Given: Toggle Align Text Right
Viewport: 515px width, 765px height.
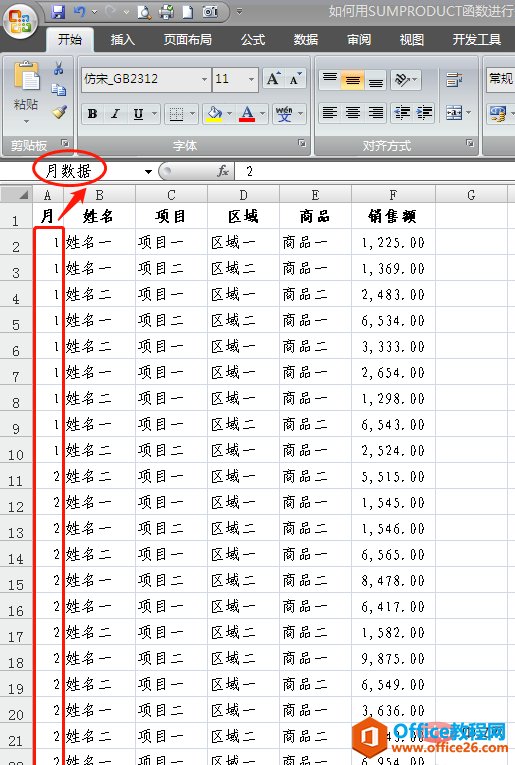Looking at the screenshot, I should tap(376, 113).
